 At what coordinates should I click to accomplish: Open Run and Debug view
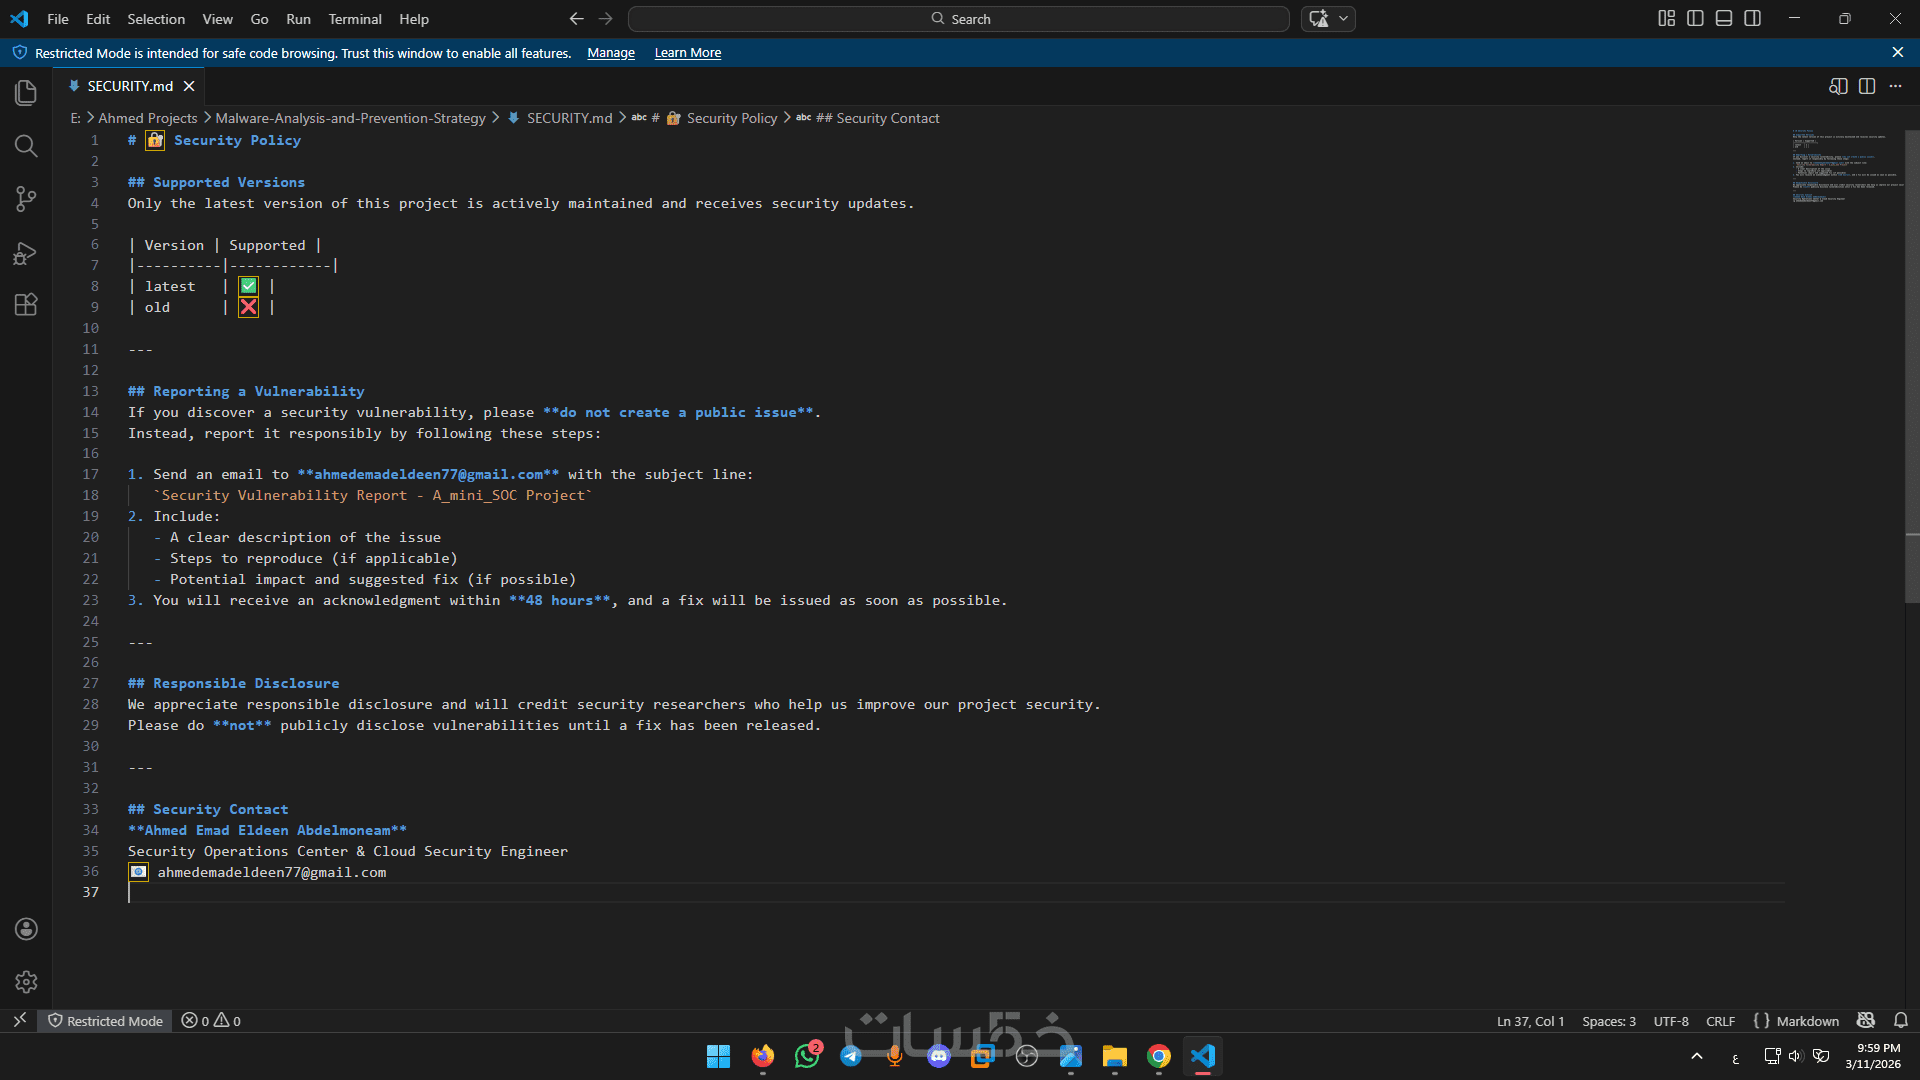26,253
